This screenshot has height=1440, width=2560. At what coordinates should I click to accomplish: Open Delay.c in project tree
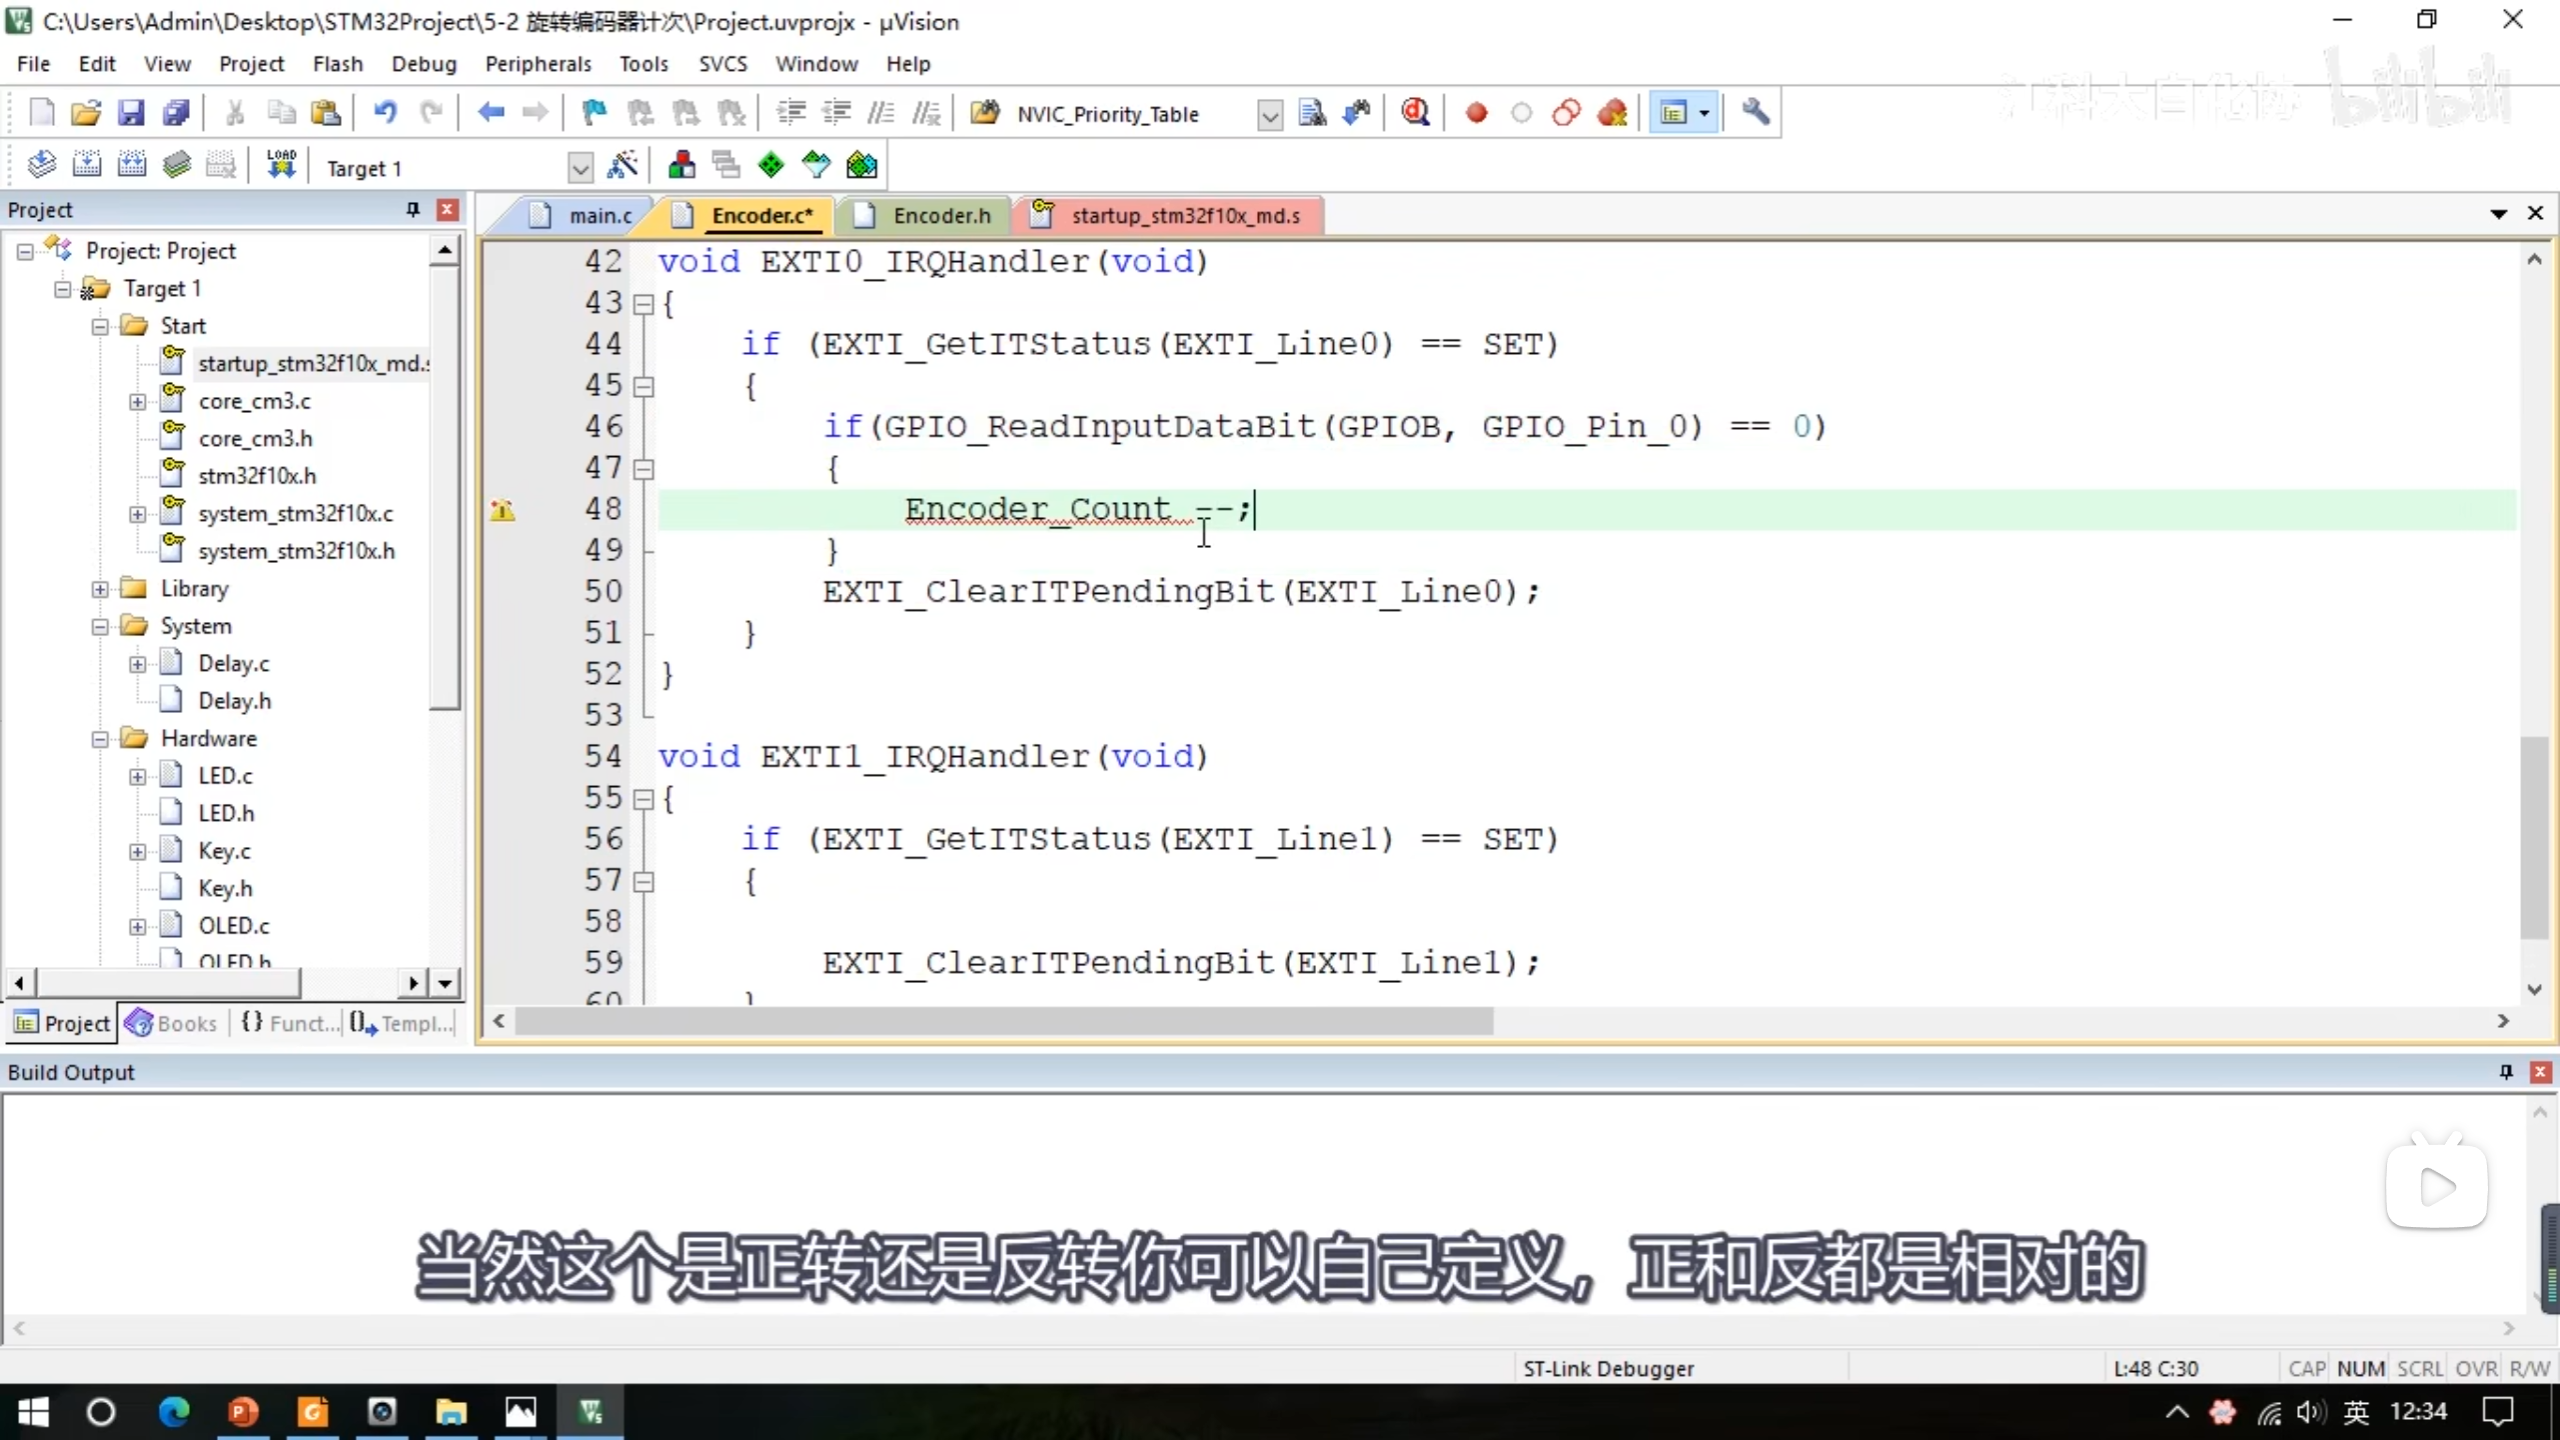233,664
